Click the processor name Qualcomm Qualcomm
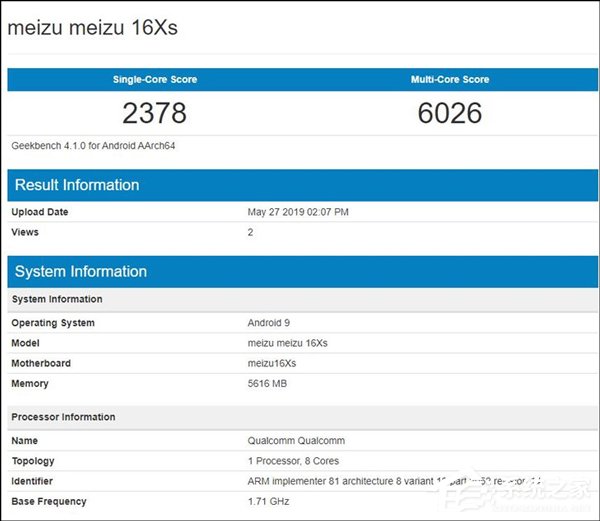600x521 pixels. pyautogui.click(x=296, y=441)
